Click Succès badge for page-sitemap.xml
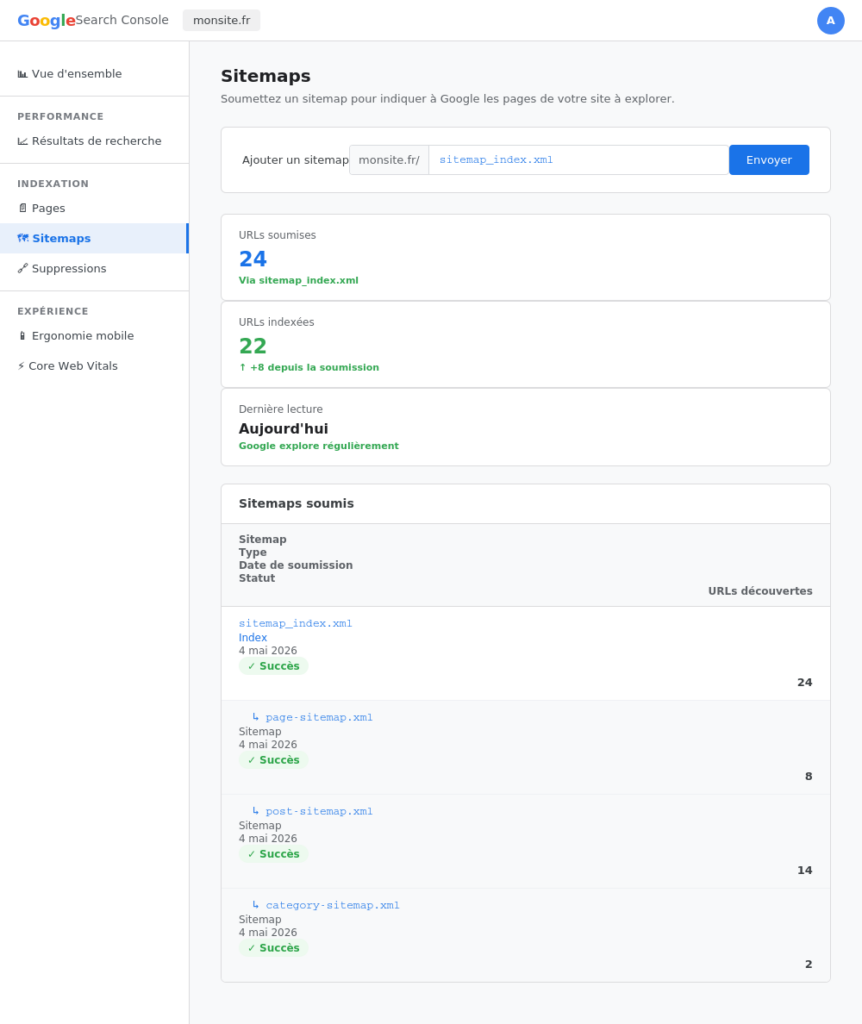Viewport: 862px width, 1024px height. 274,760
